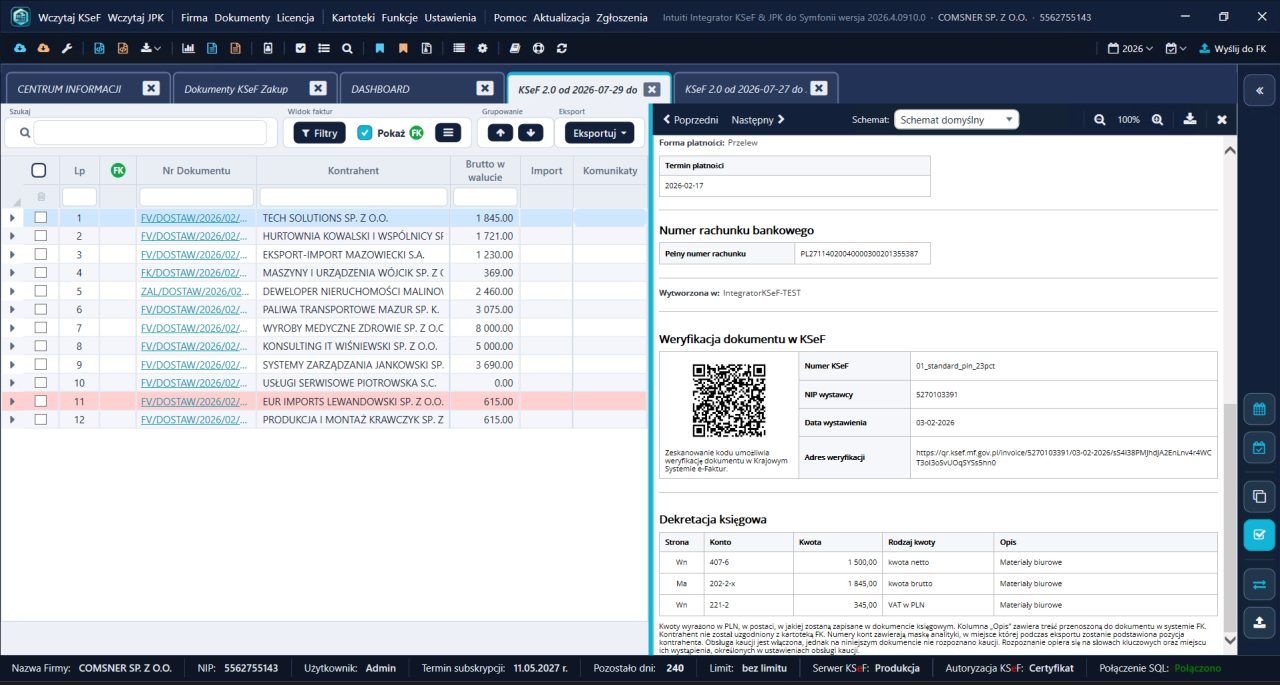Check the row 3 EKSPORT-IMPORT MAZOWIECKI checkbox
The height and width of the screenshot is (685, 1280).
(41, 254)
